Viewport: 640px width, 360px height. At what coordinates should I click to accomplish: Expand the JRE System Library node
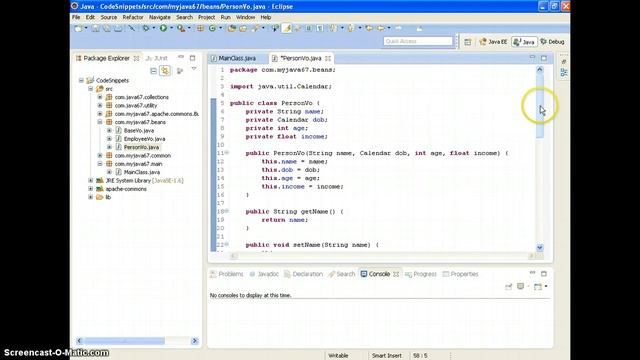(x=91, y=180)
